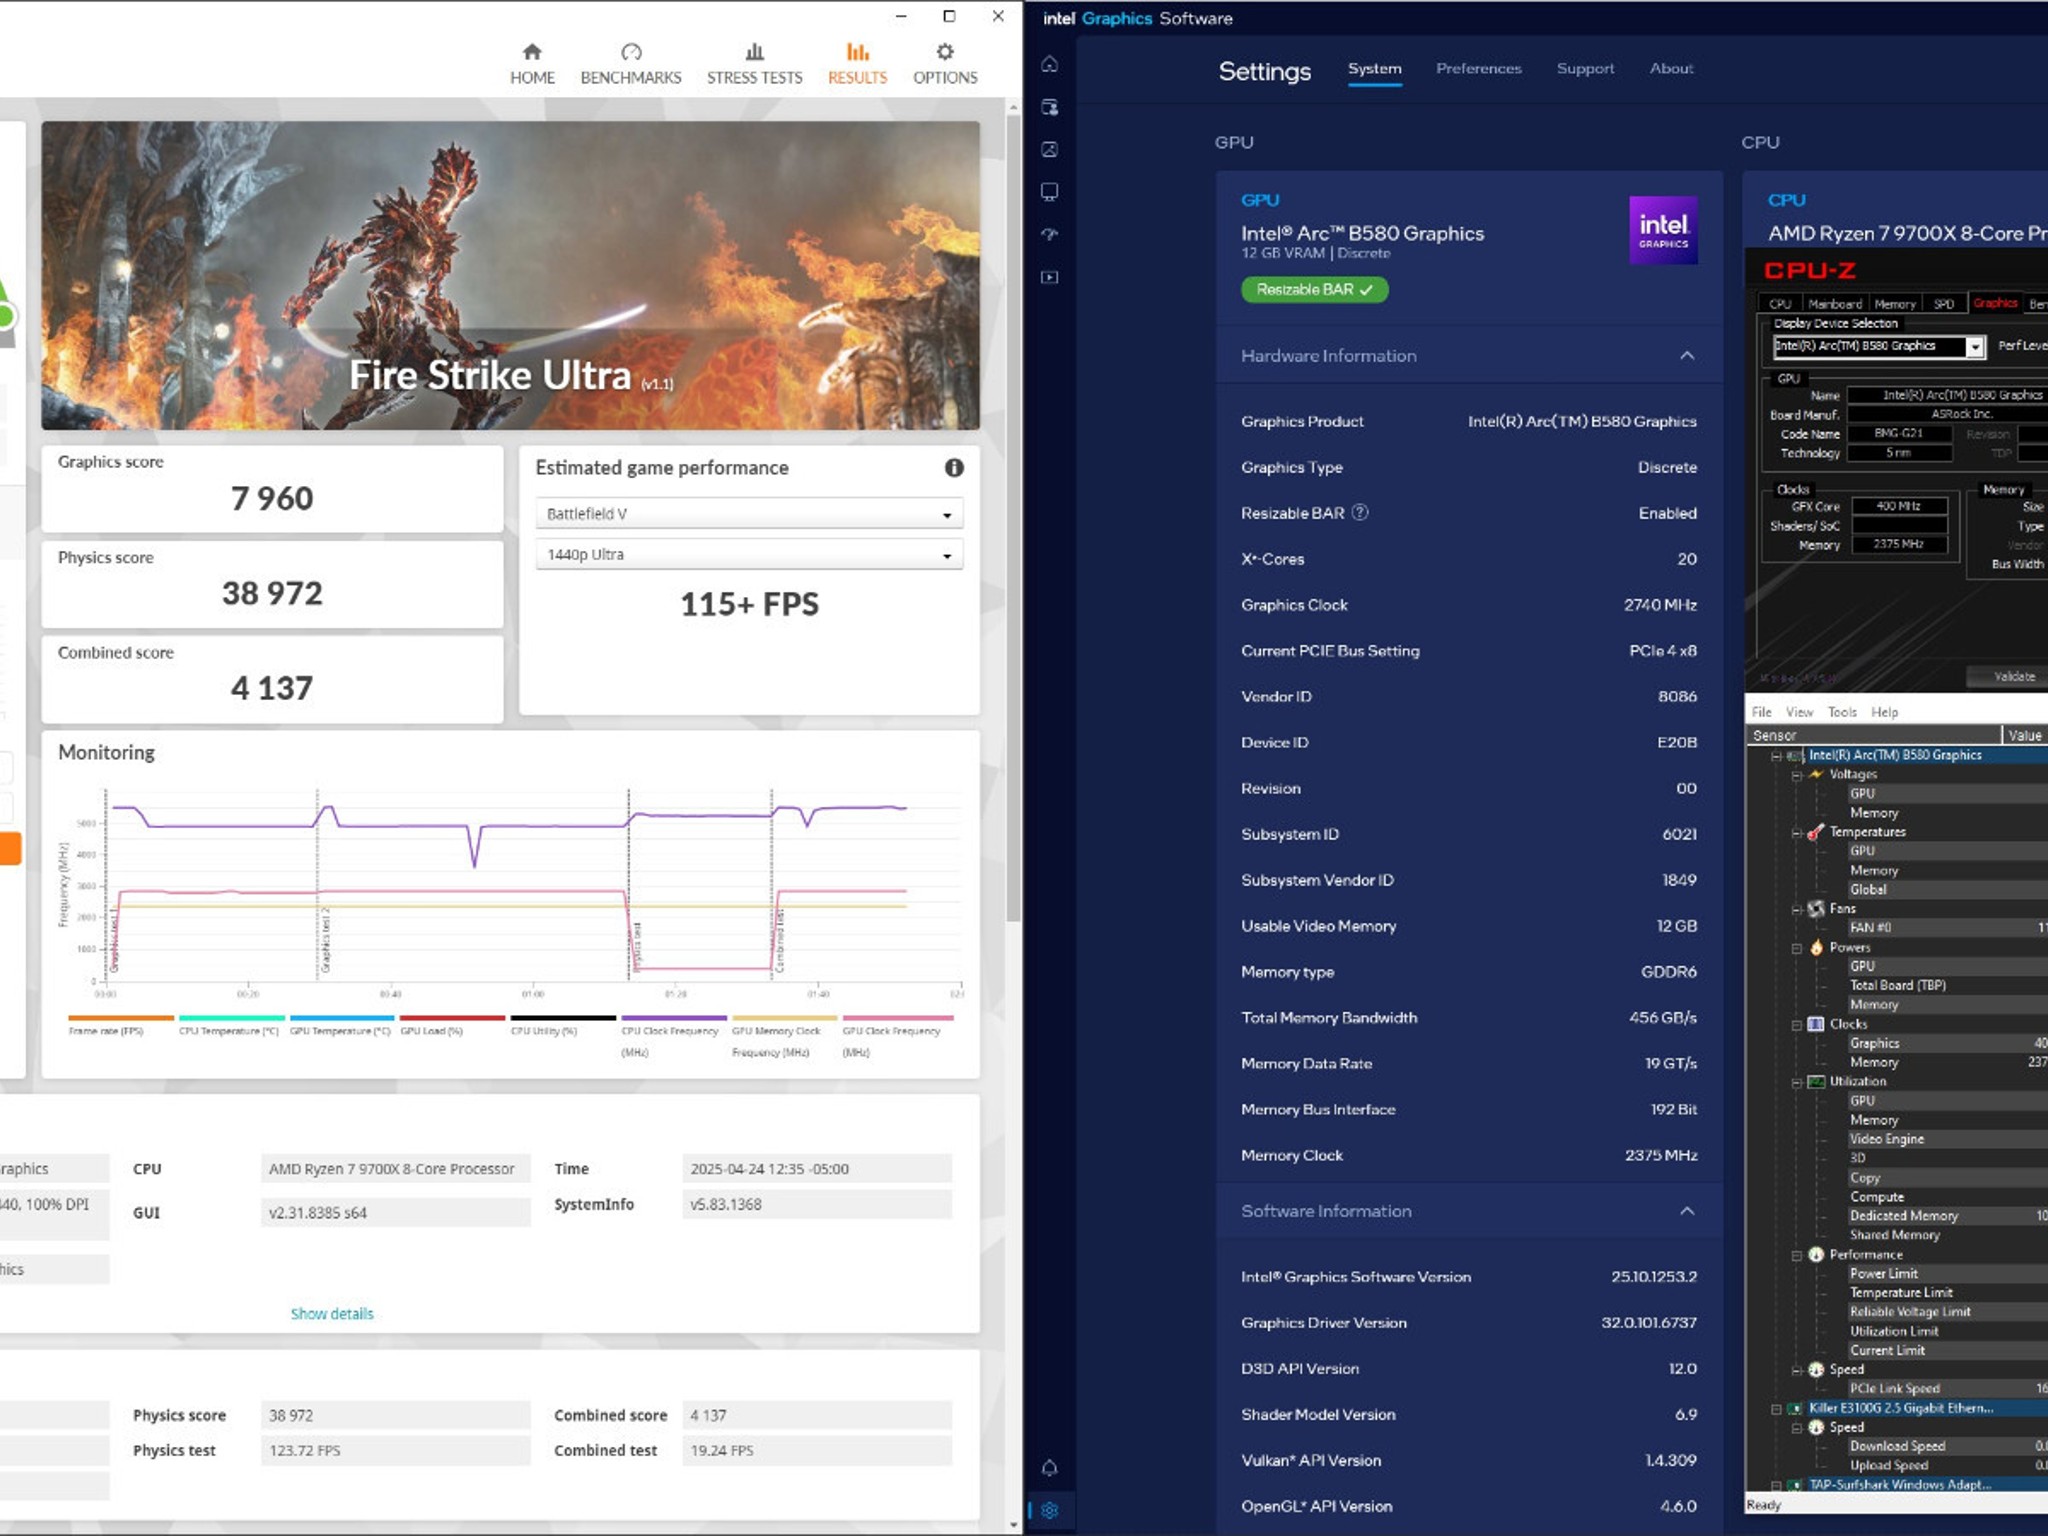Screen dimensions: 2048x1536
Task: Open the Battlefield V game dropdown
Action: tap(749, 513)
